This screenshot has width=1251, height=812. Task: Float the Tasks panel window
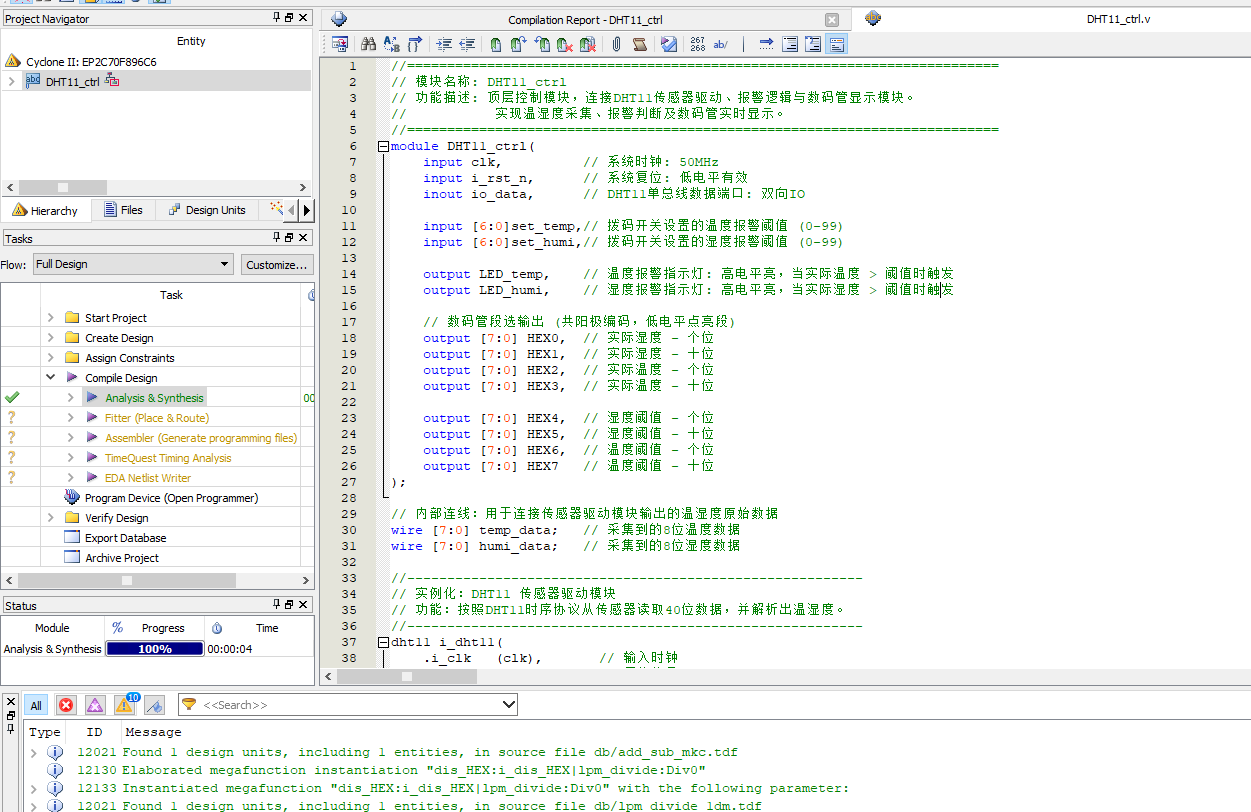point(290,237)
